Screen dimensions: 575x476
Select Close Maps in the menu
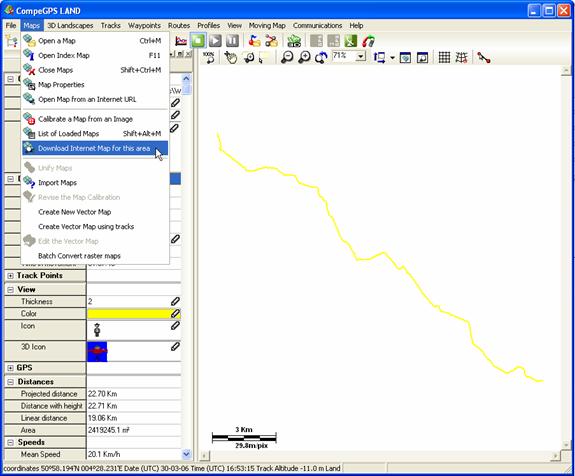point(95,70)
